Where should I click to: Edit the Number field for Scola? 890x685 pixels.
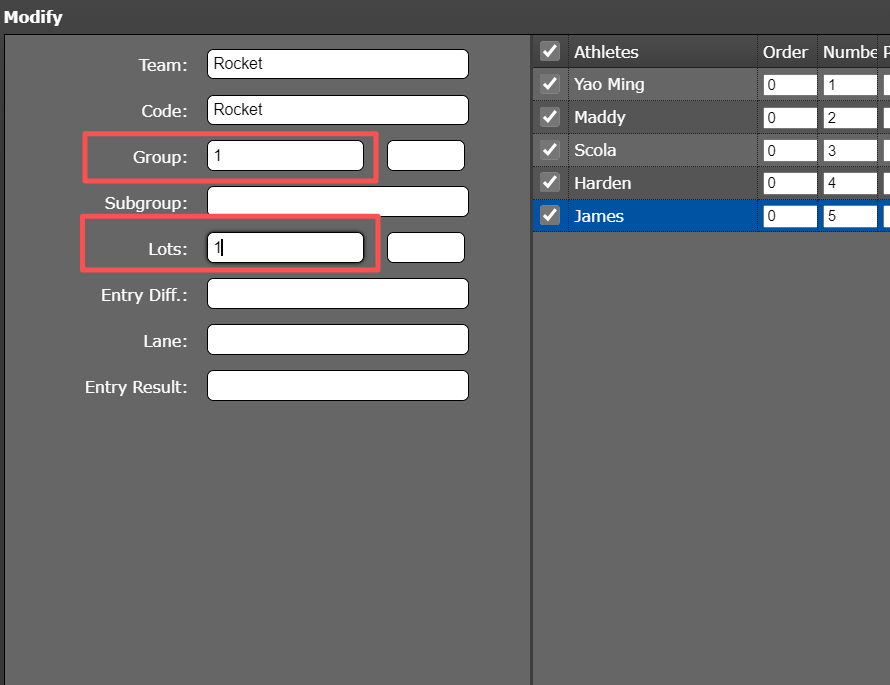click(849, 151)
